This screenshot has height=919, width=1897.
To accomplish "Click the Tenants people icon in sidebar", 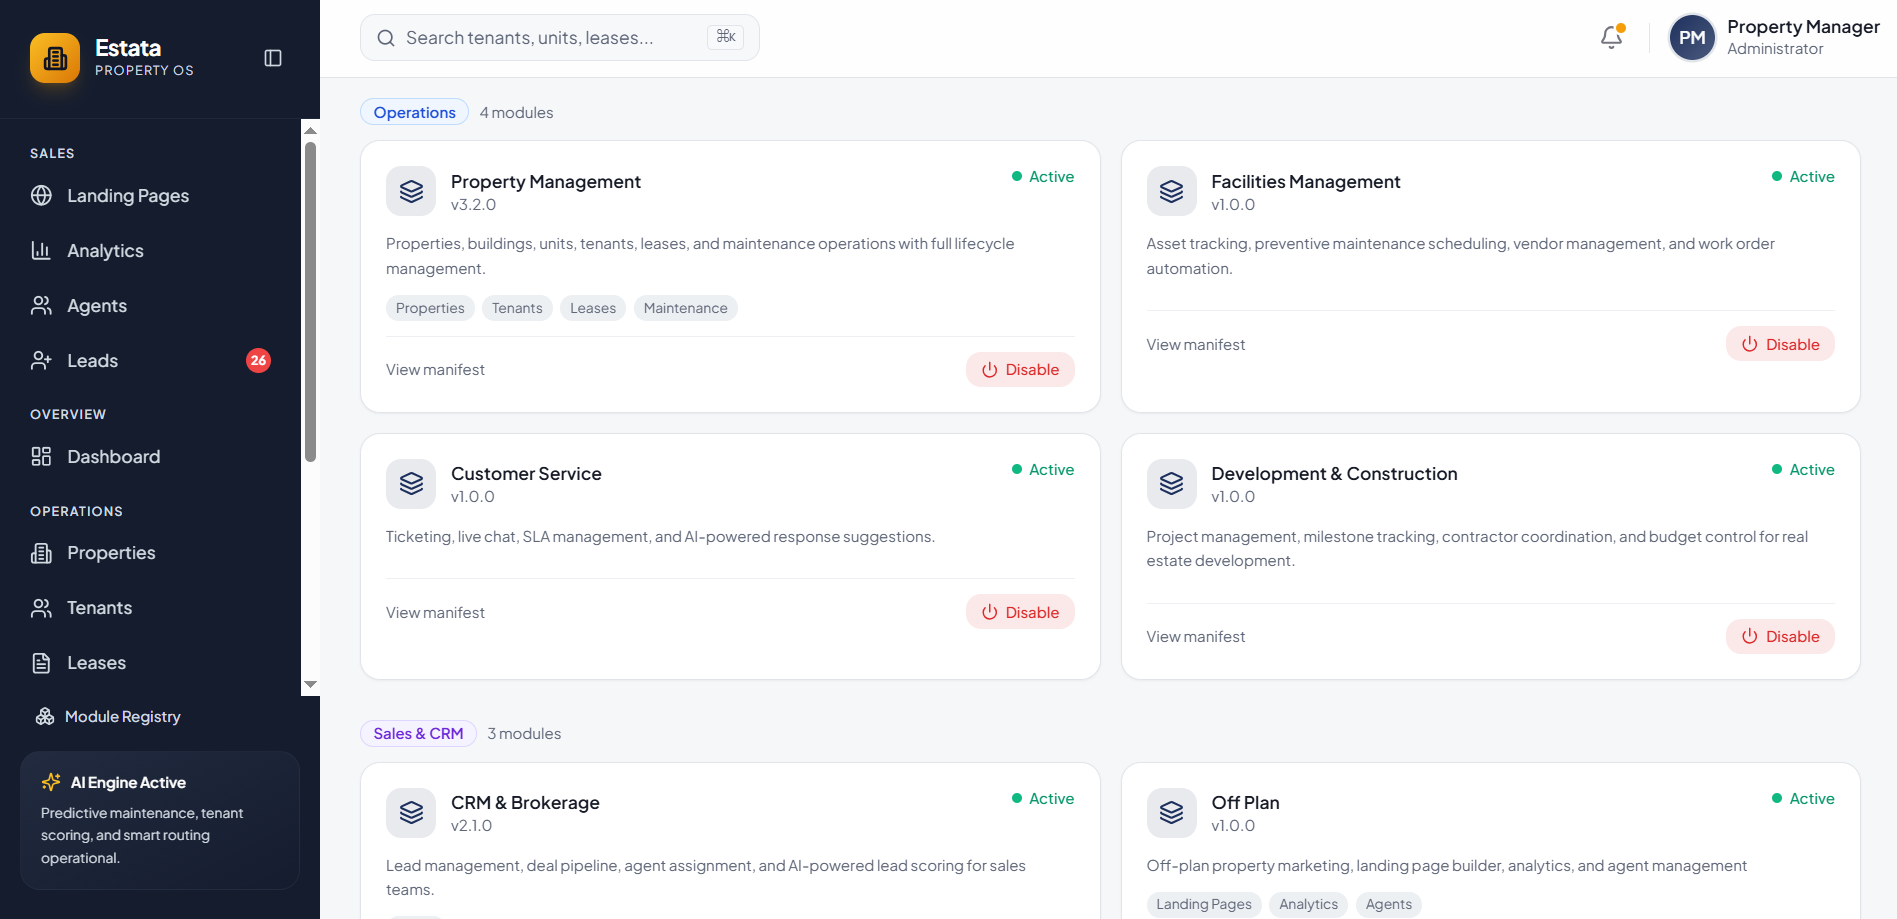I will point(41,608).
